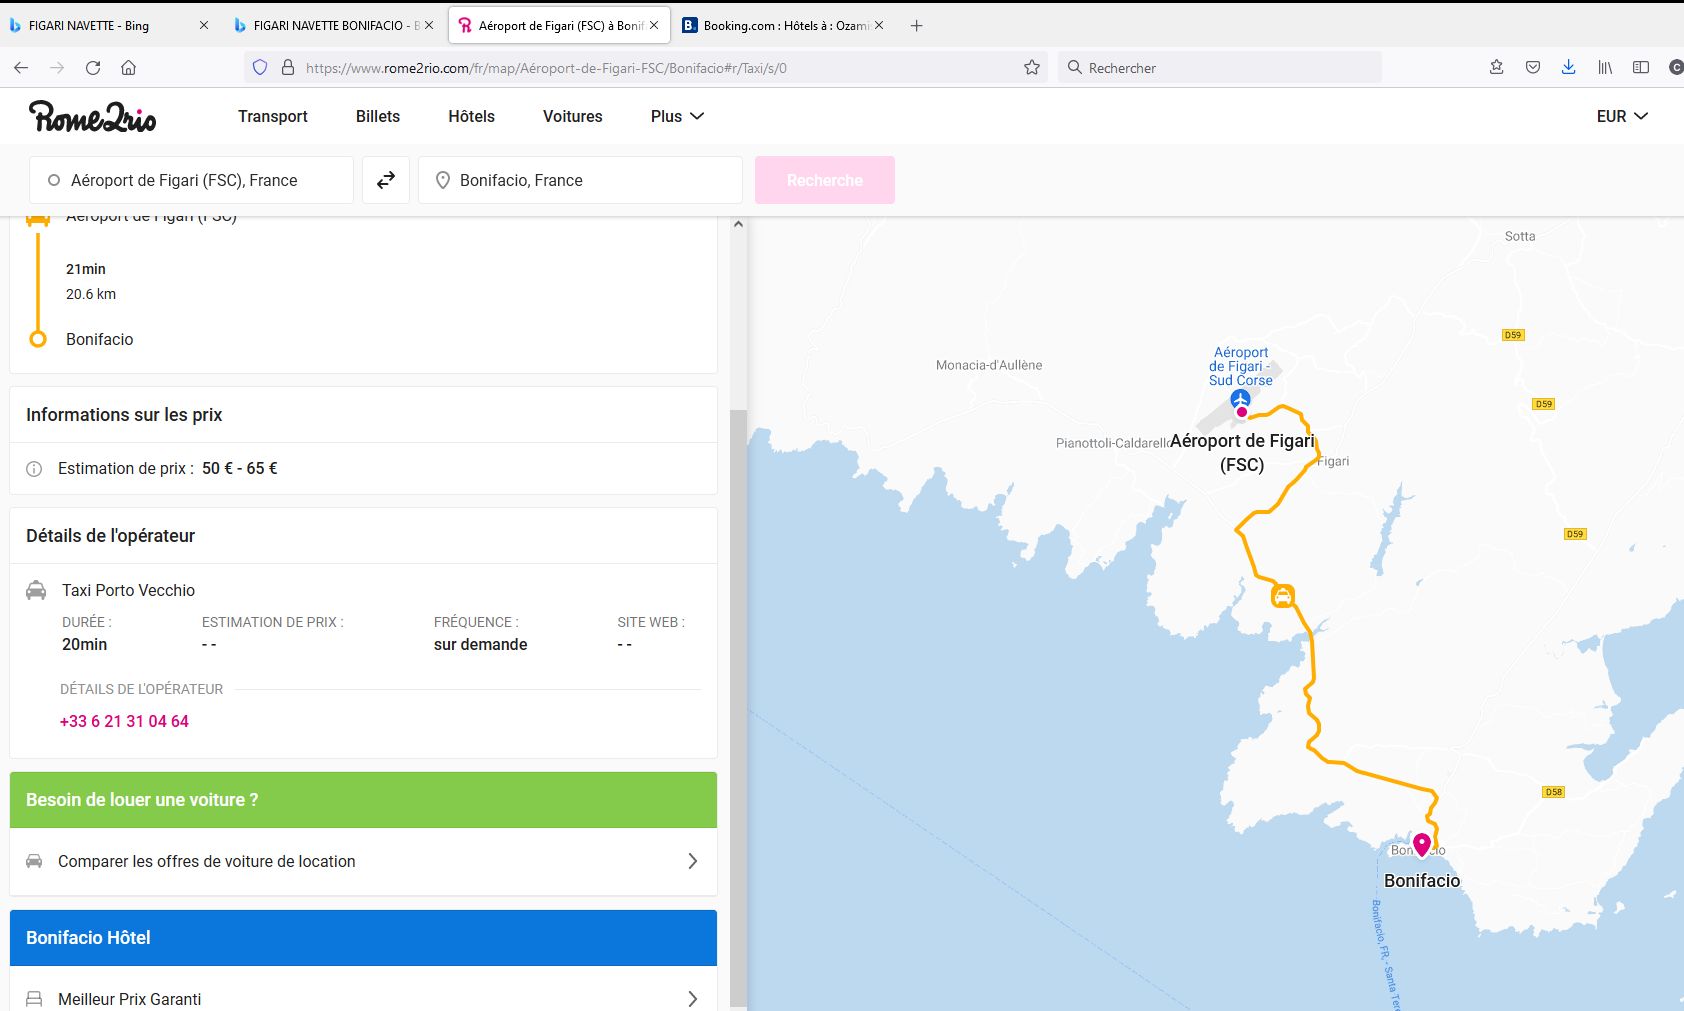Reload the page with refresh icon
This screenshot has width=1684, height=1011.
point(93,68)
